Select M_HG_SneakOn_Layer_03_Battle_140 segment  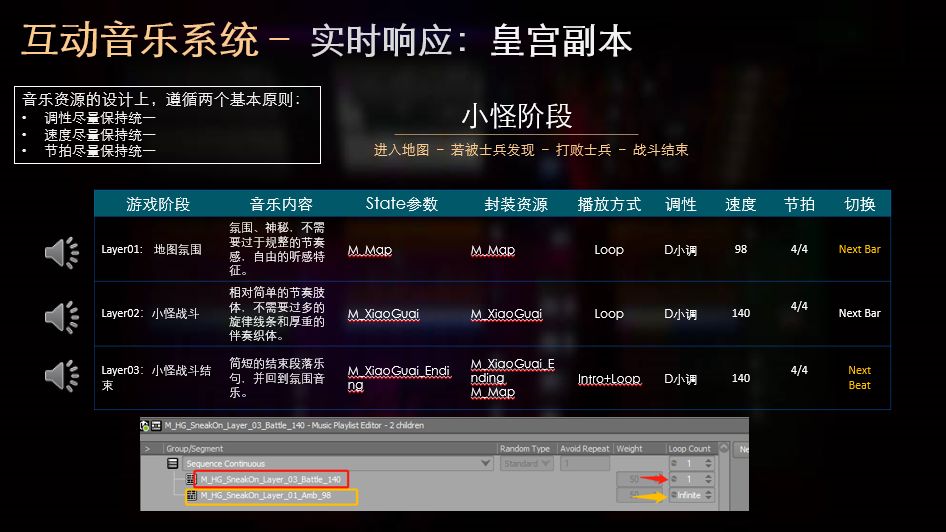coord(271,479)
